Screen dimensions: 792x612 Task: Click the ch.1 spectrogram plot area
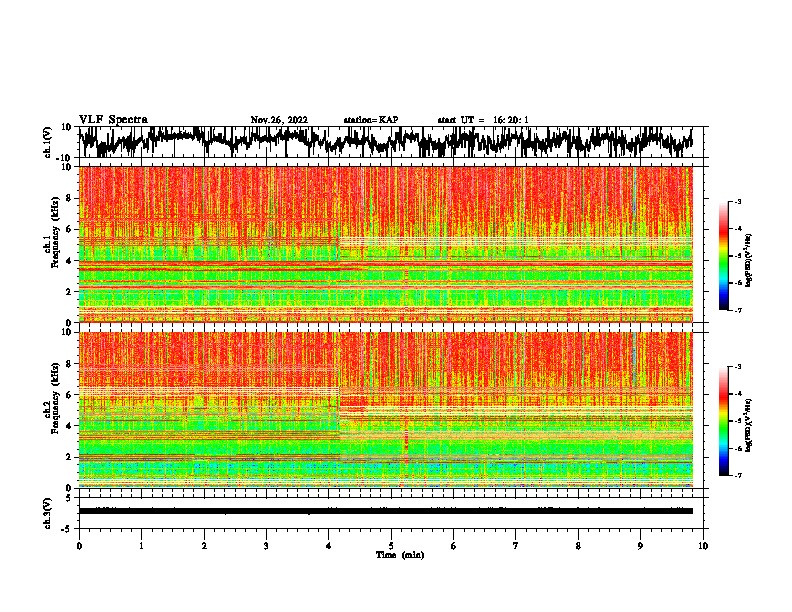[386, 244]
